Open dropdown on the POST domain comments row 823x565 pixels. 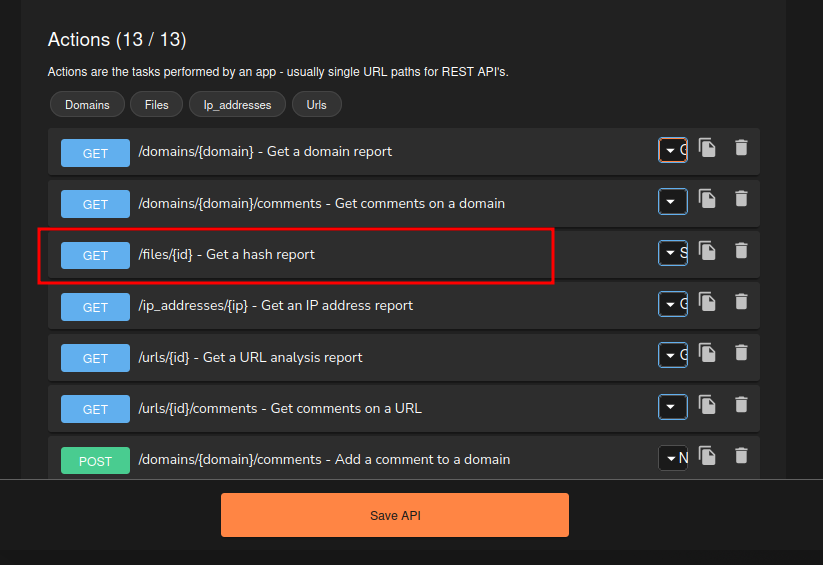[672, 458]
